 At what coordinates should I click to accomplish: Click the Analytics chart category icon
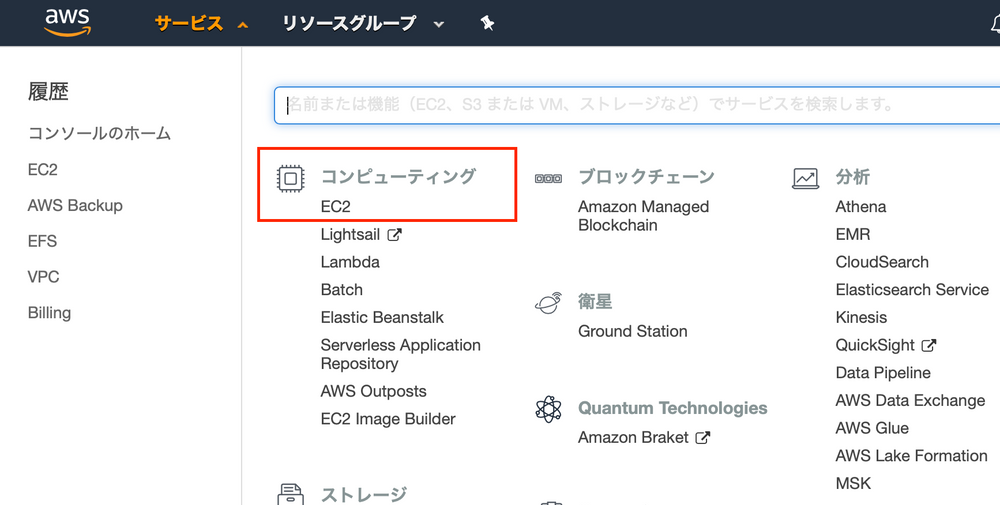(805, 179)
